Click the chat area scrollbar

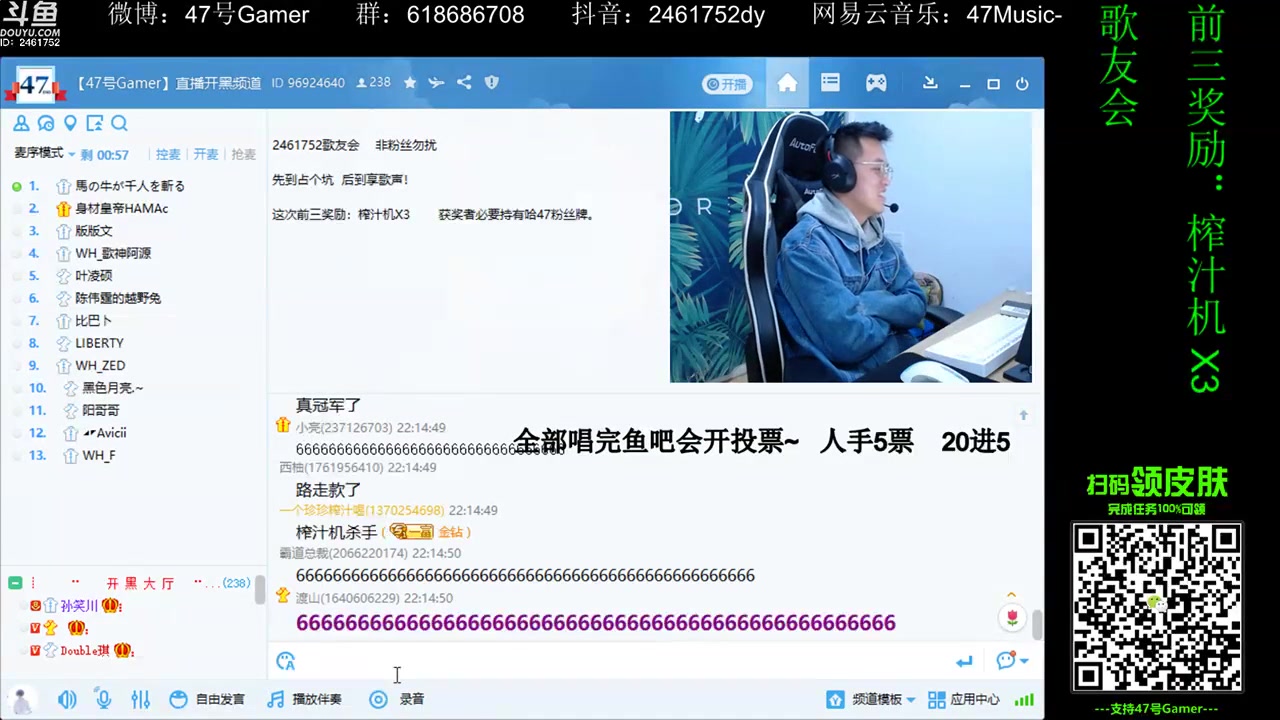pos(1037,625)
